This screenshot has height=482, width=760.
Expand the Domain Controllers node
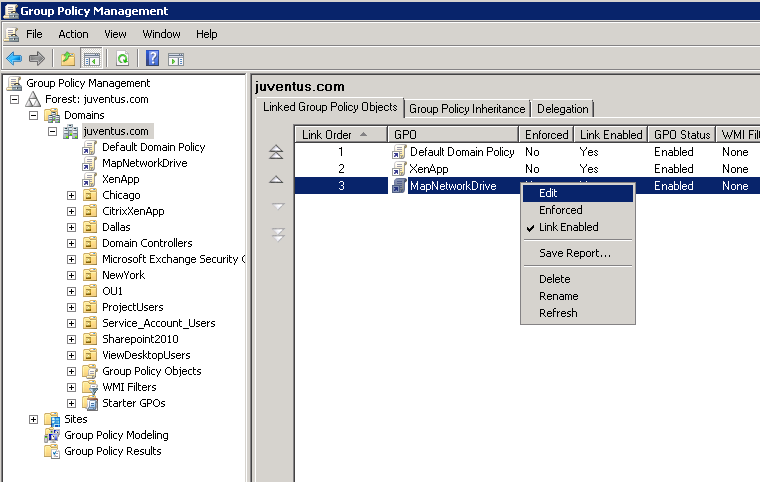pos(71,243)
